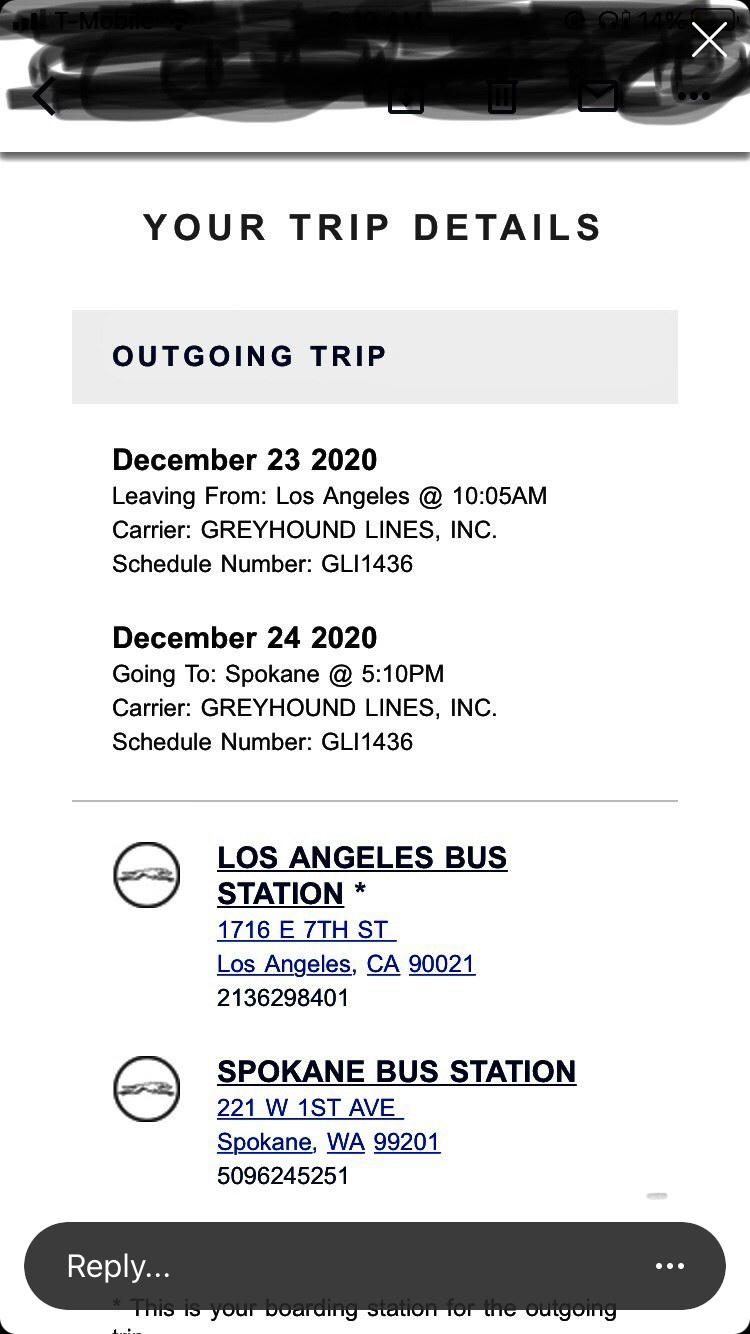The image size is (750, 1334).
Task: Tap the 90021 zip code link
Action: pos(442,964)
